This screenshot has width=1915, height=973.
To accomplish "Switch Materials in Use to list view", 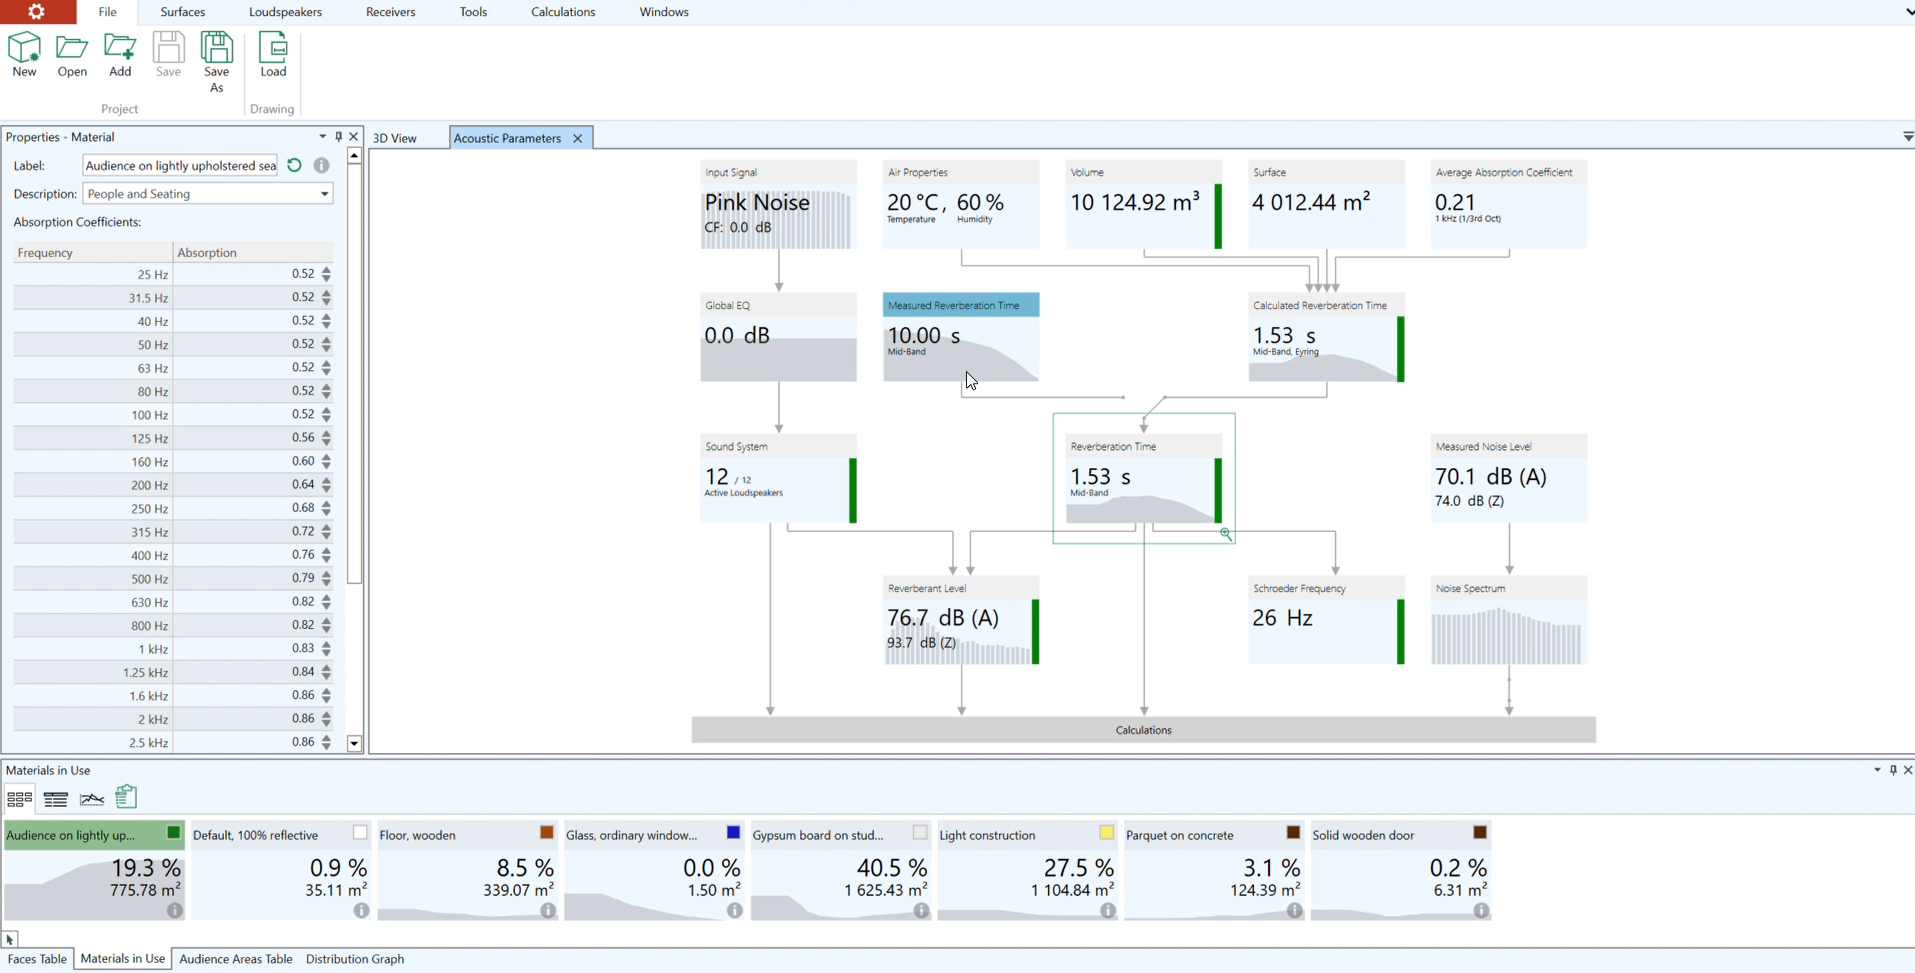I will pos(56,798).
